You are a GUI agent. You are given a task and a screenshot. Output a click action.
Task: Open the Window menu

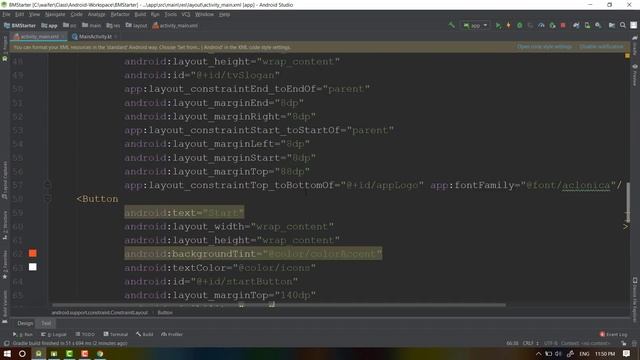click(204, 14)
